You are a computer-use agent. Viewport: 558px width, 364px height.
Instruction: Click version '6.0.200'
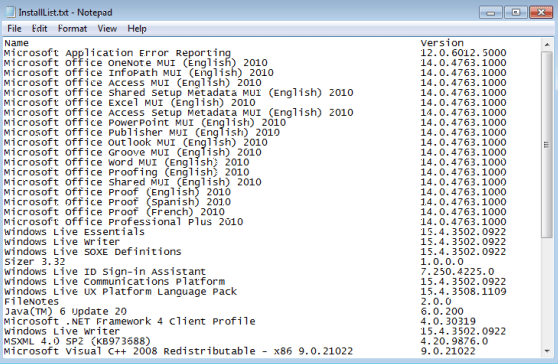click(442, 312)
